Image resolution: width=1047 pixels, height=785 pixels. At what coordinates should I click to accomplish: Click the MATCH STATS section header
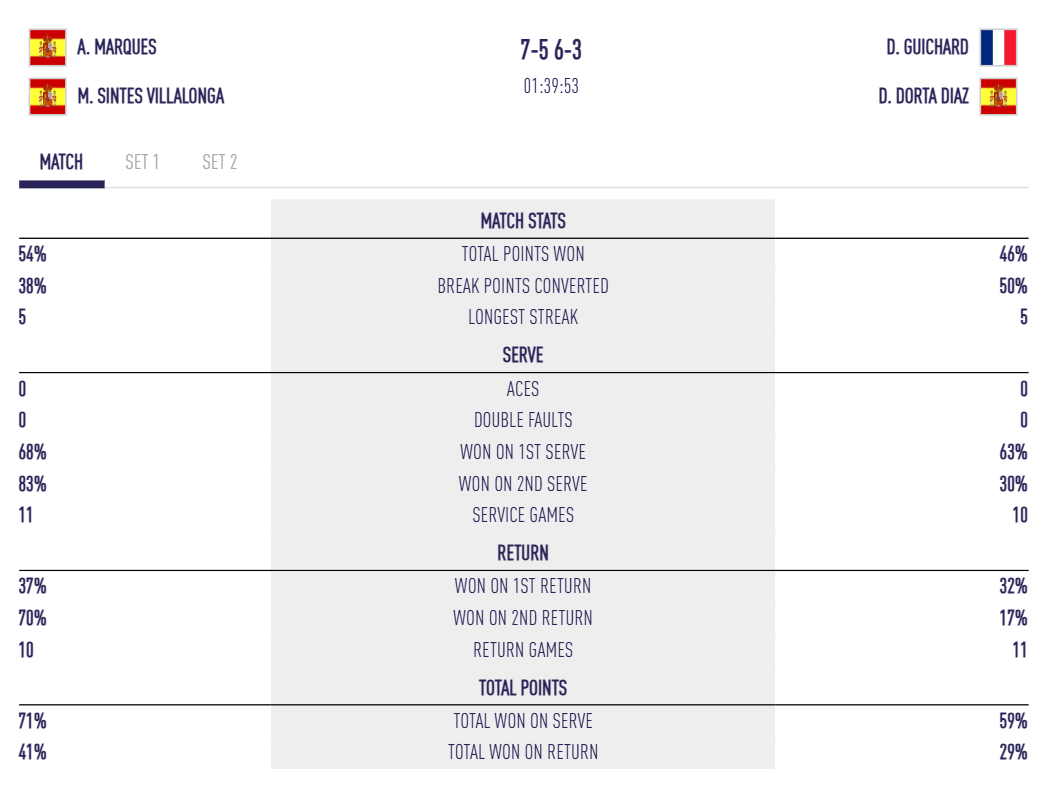(523, 221)
